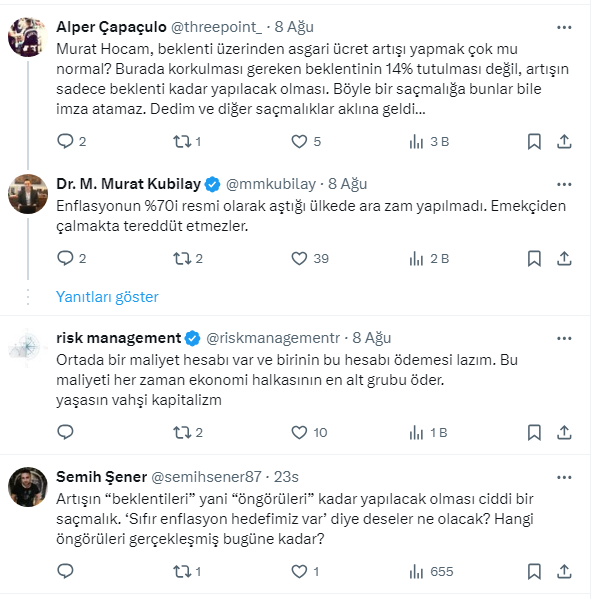Expand replies with Yanıtları göster
The height and width of the screenshot is (599, 604).
click(x=107, y=297)
